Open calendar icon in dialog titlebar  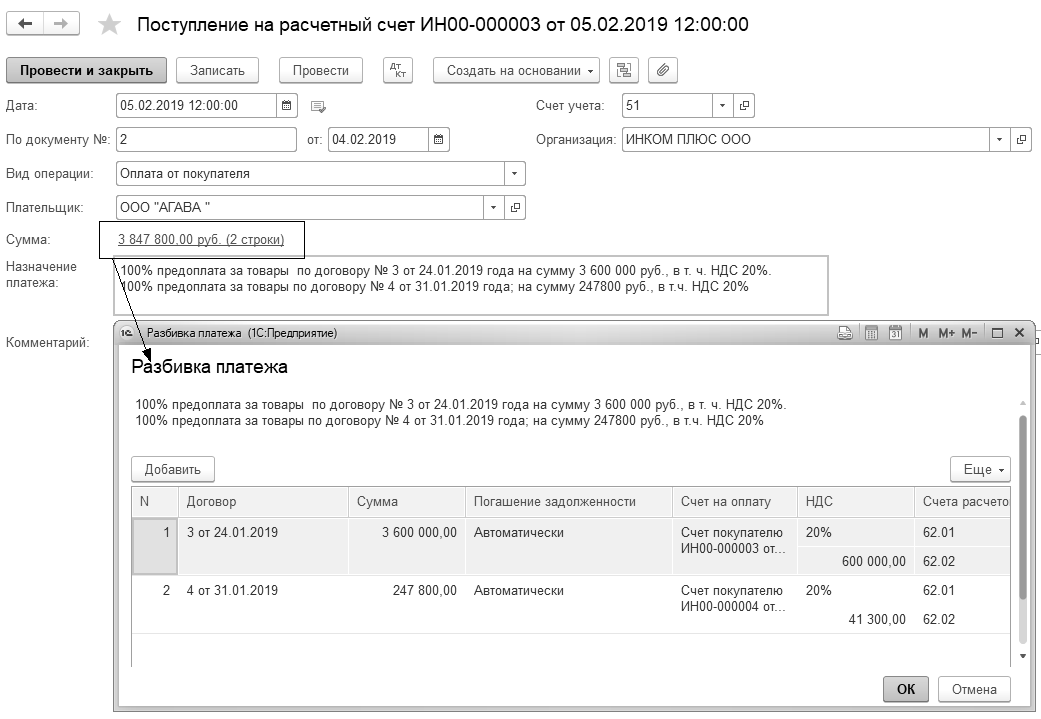895,333
